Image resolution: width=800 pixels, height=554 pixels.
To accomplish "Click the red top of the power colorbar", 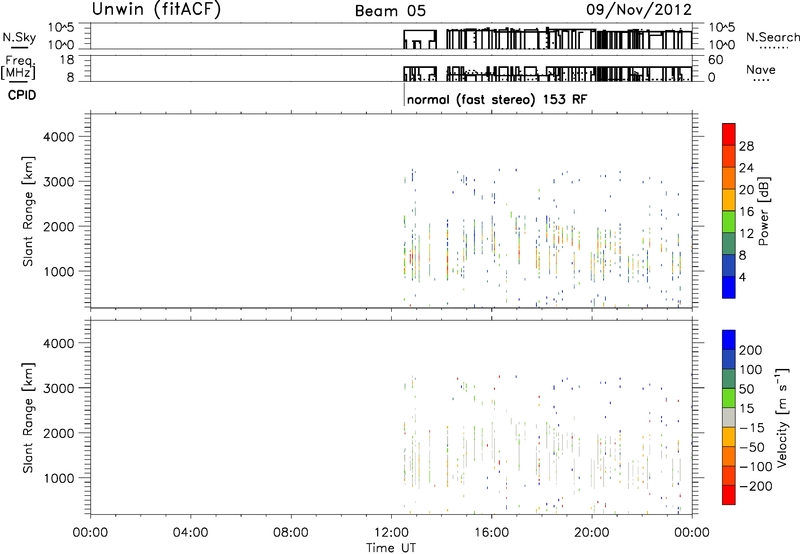I will coord(729,134).
